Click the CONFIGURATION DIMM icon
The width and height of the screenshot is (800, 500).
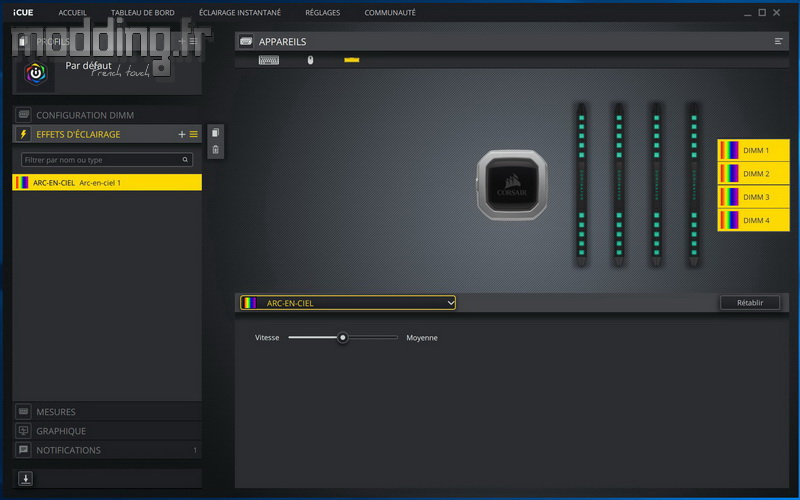click(23, 115)
